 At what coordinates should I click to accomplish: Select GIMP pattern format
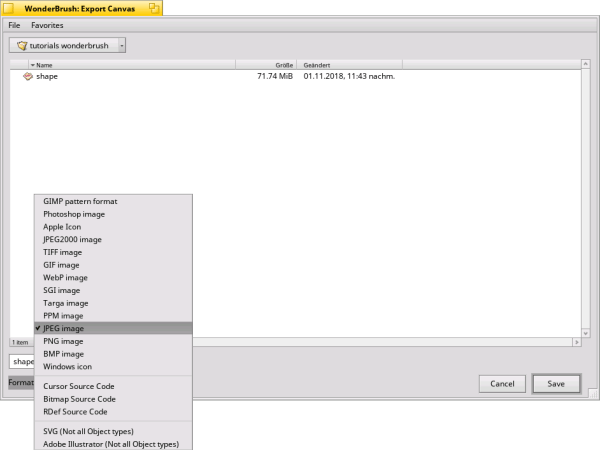pyautogui.click(x=80, y=201)
